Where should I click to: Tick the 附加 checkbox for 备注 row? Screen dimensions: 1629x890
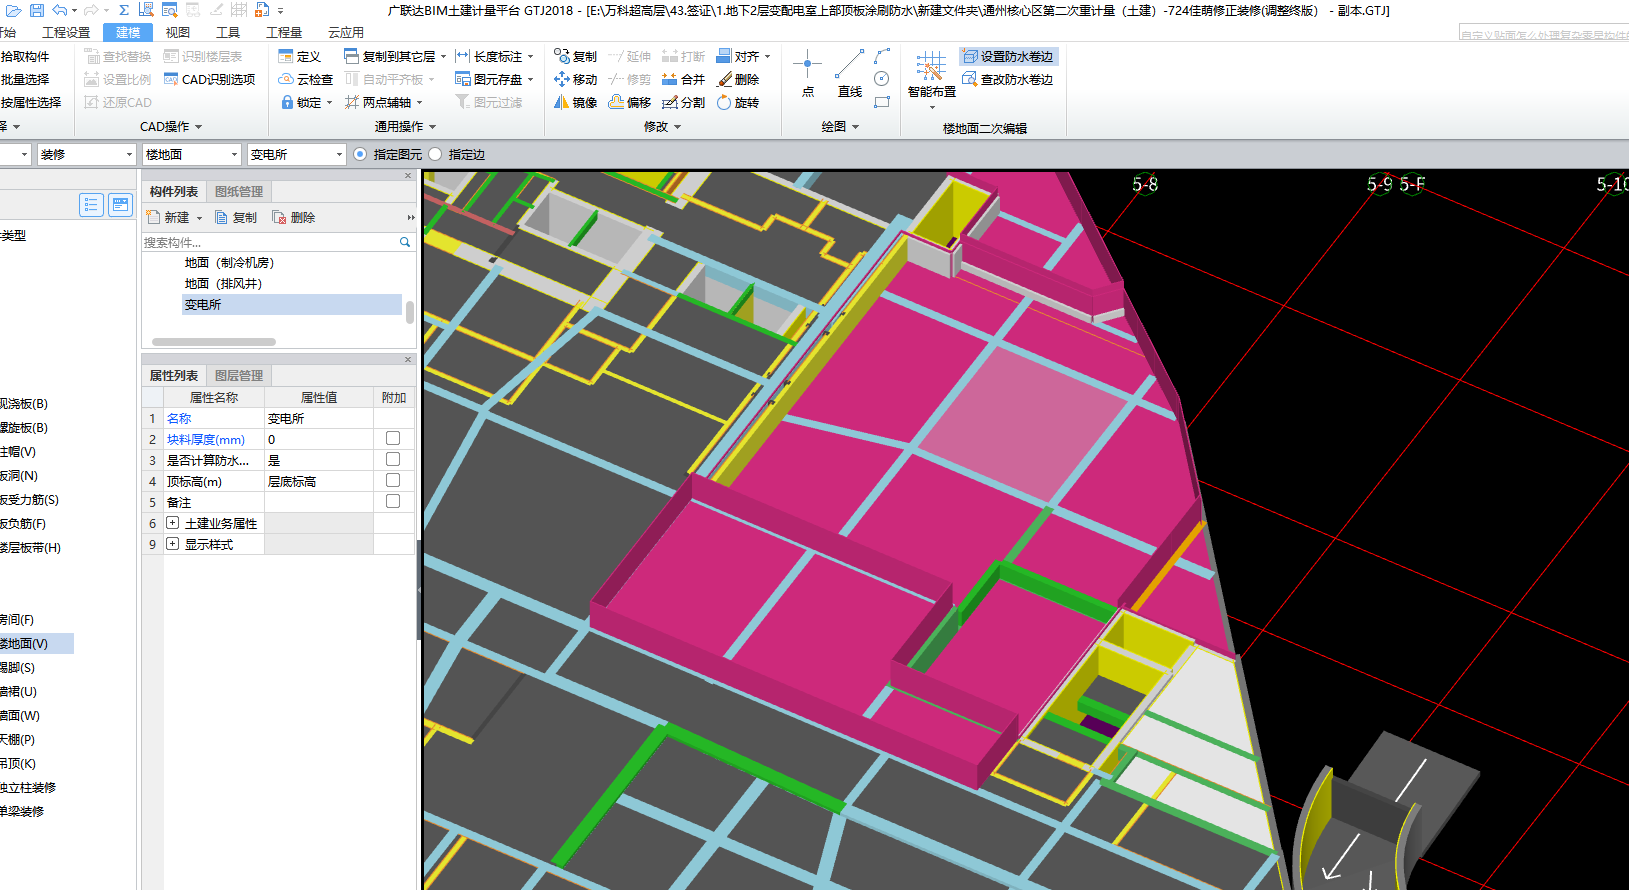coord(393,501)
